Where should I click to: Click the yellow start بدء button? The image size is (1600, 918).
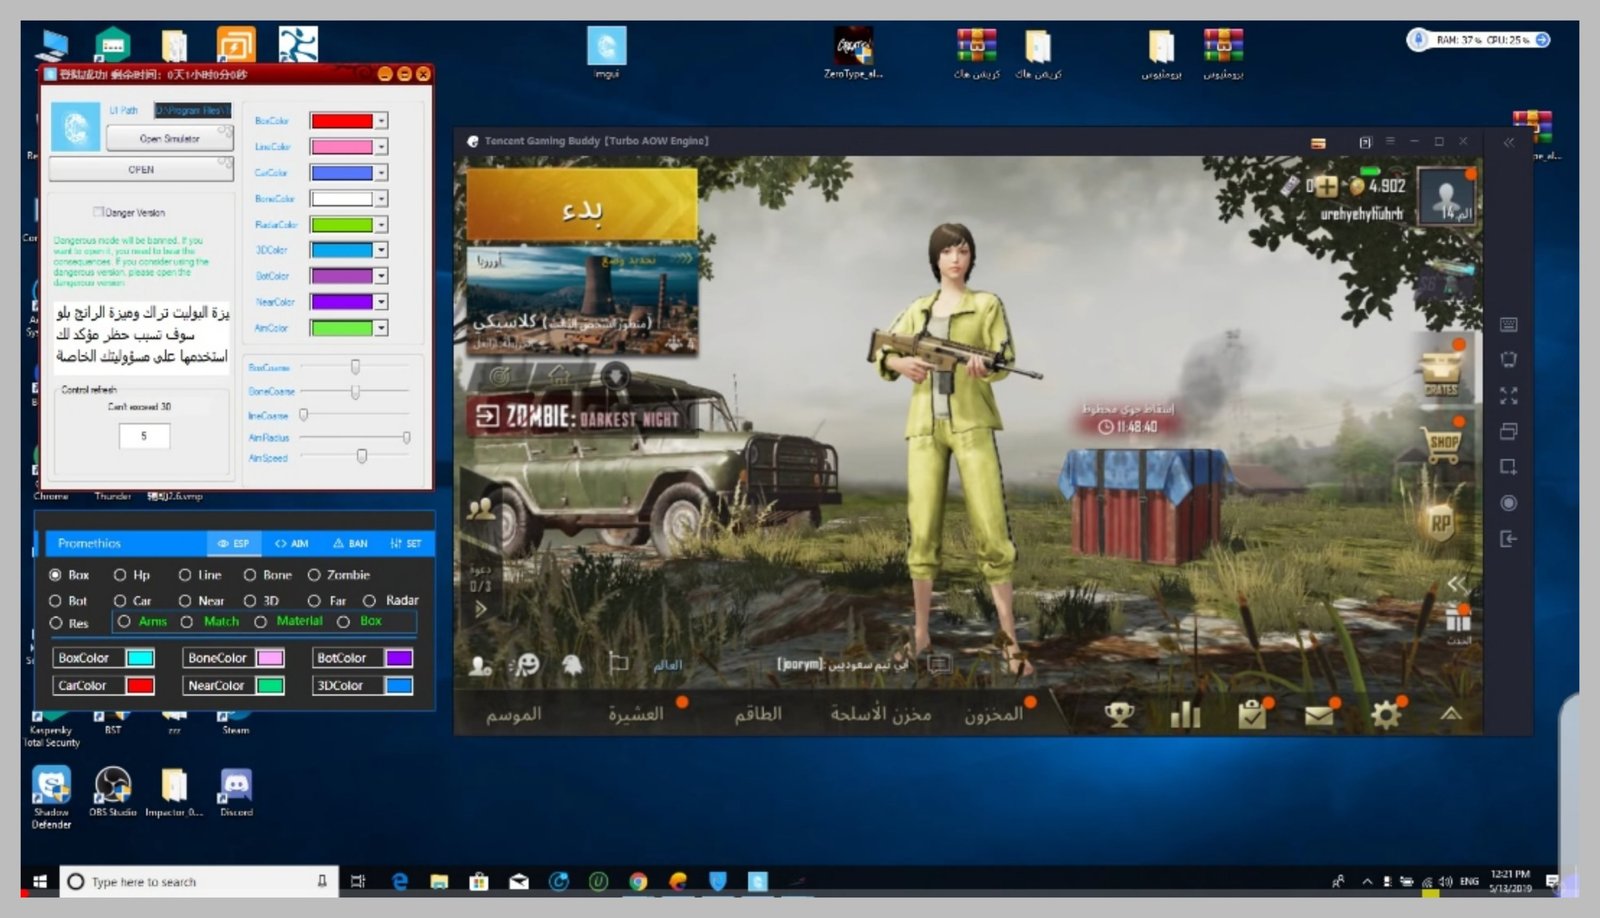[x=581, y=205]
